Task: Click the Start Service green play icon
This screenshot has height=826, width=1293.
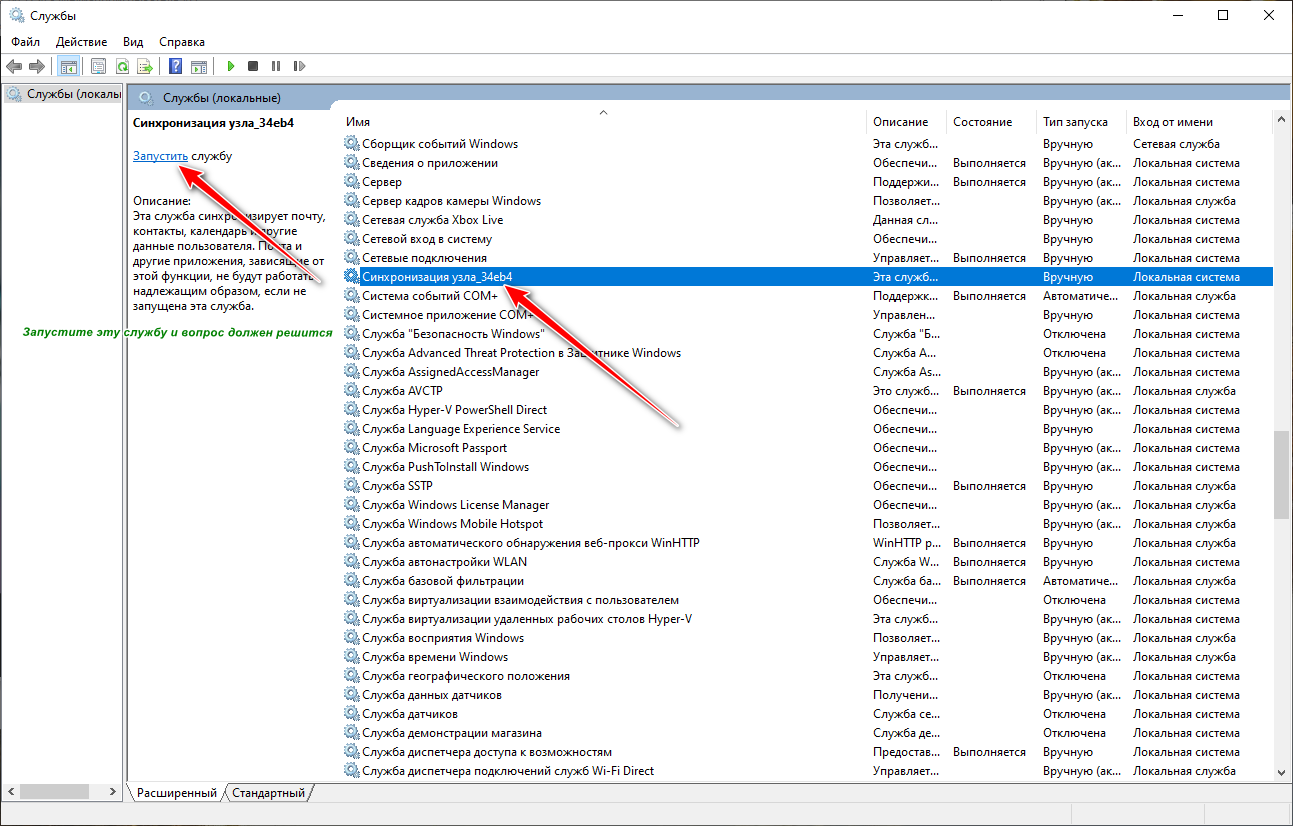Action: coord(230,66)
